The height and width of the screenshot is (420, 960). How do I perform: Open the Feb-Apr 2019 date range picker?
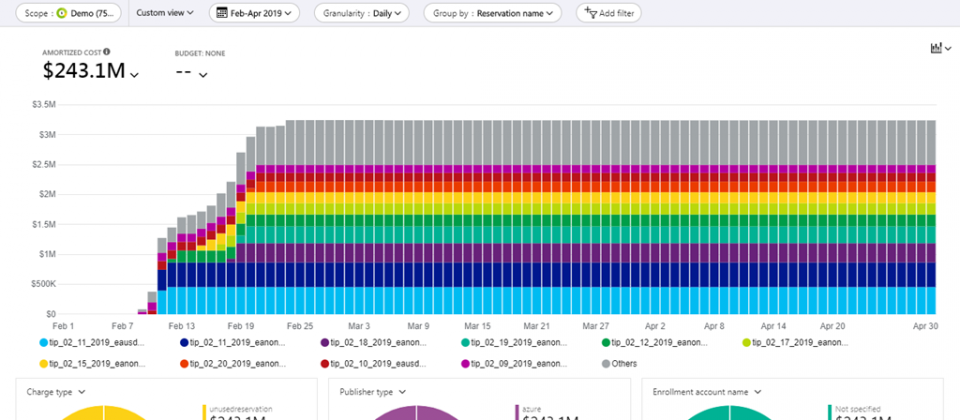click(x=254, y=13)
